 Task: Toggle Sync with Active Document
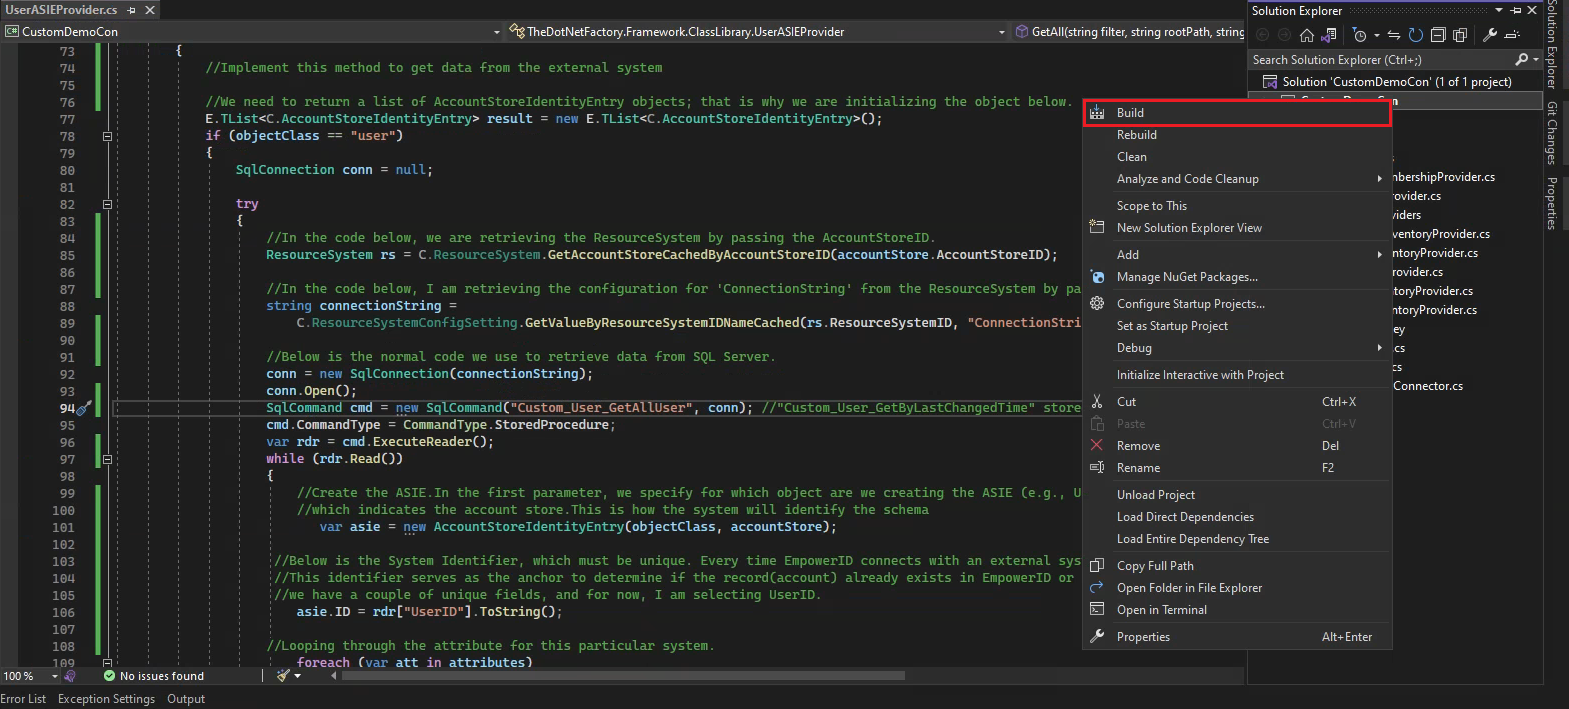(1394, 35)
